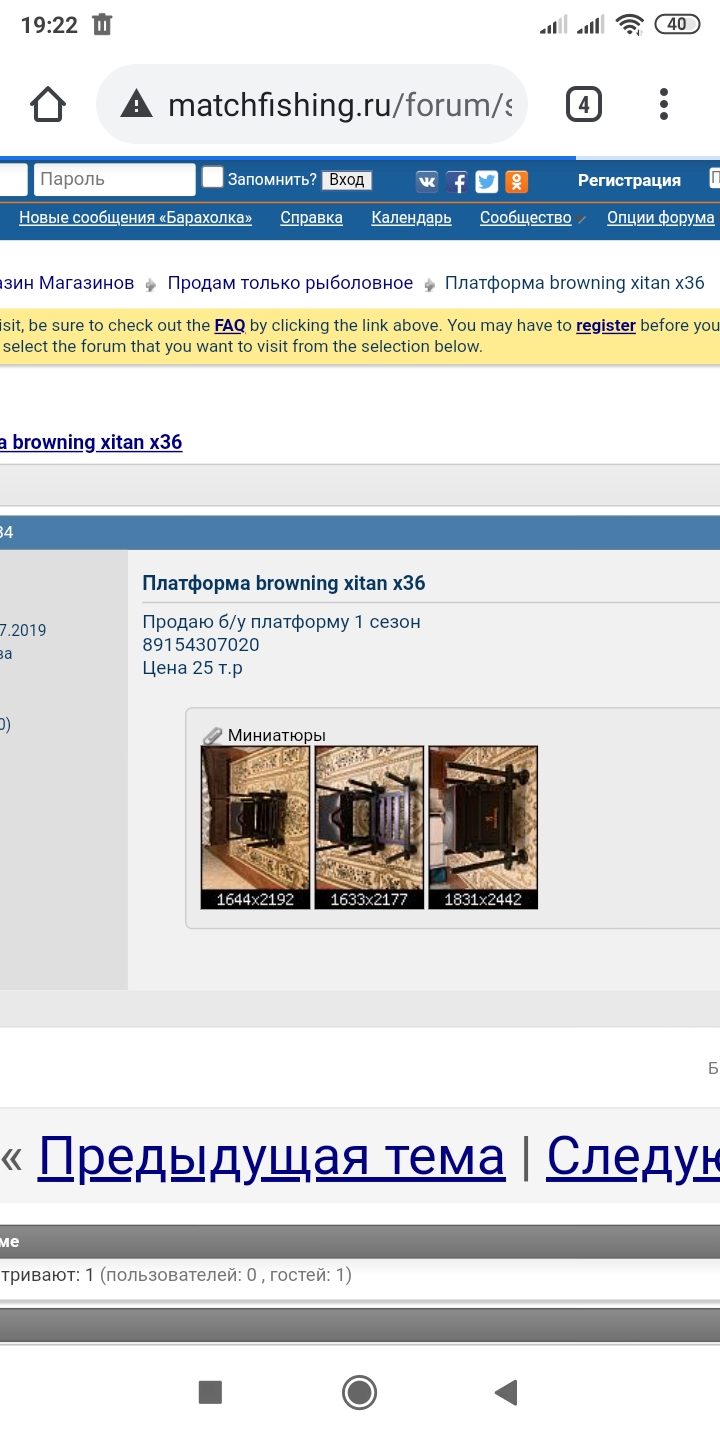Go to Продам только рыболовное breadcrumb
This screenshot has width=720, height=1440.
(x=290, y=283)
